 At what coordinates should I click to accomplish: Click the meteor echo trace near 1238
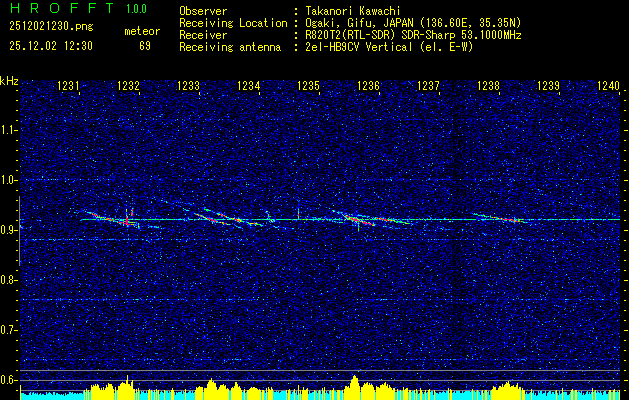click(503, 218)
